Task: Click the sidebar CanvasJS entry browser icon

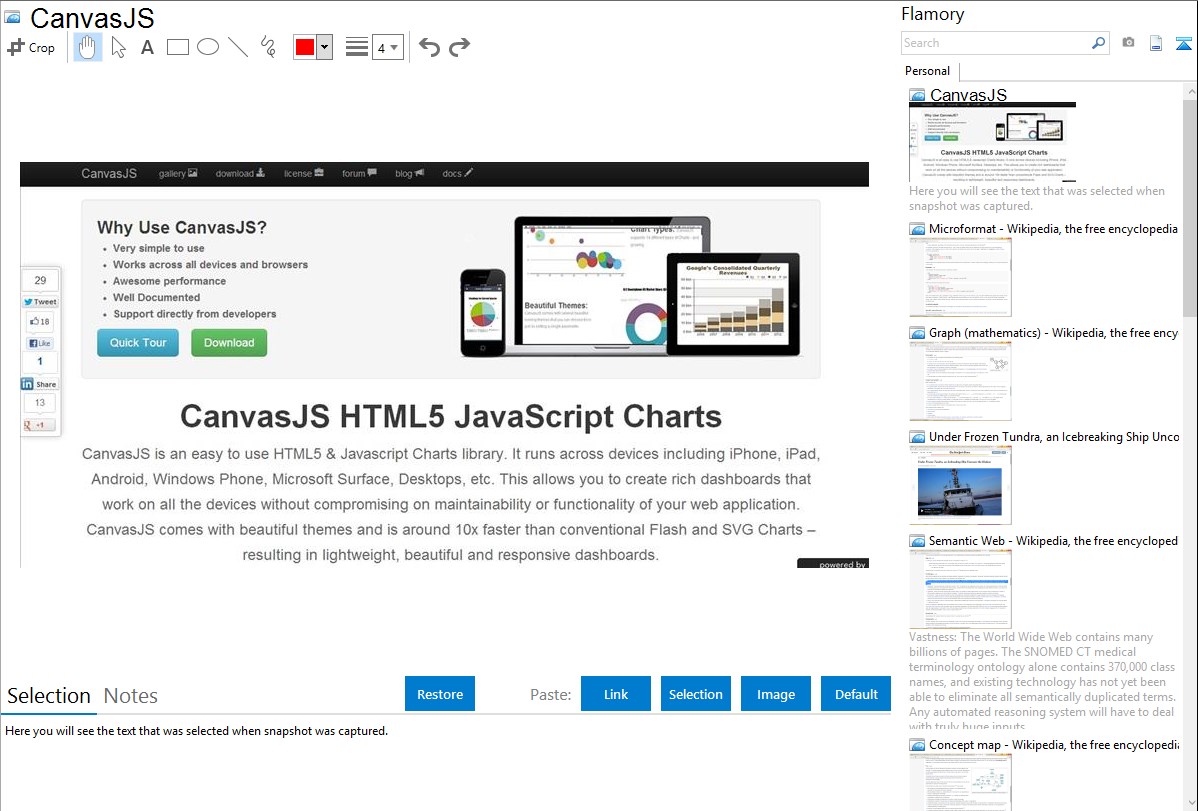Action: pyautogui.click(x=917, y=95)
